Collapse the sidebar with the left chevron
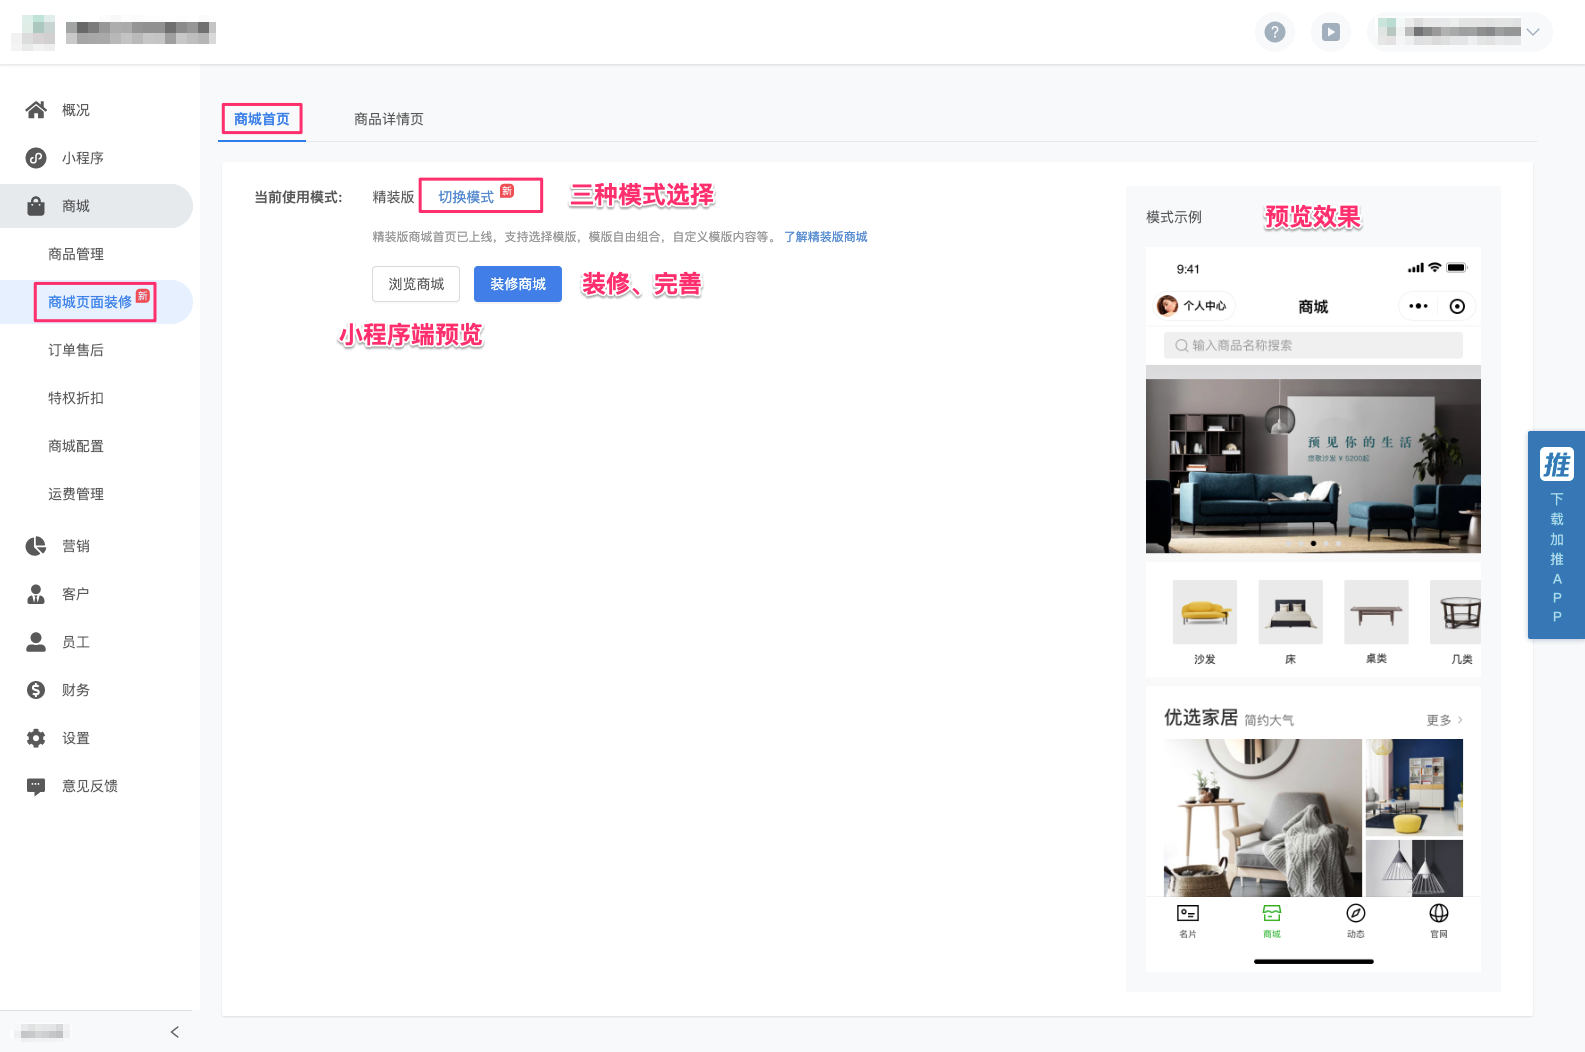The height and width of the screenshot is (1052, 1585). coord(175,1032)
